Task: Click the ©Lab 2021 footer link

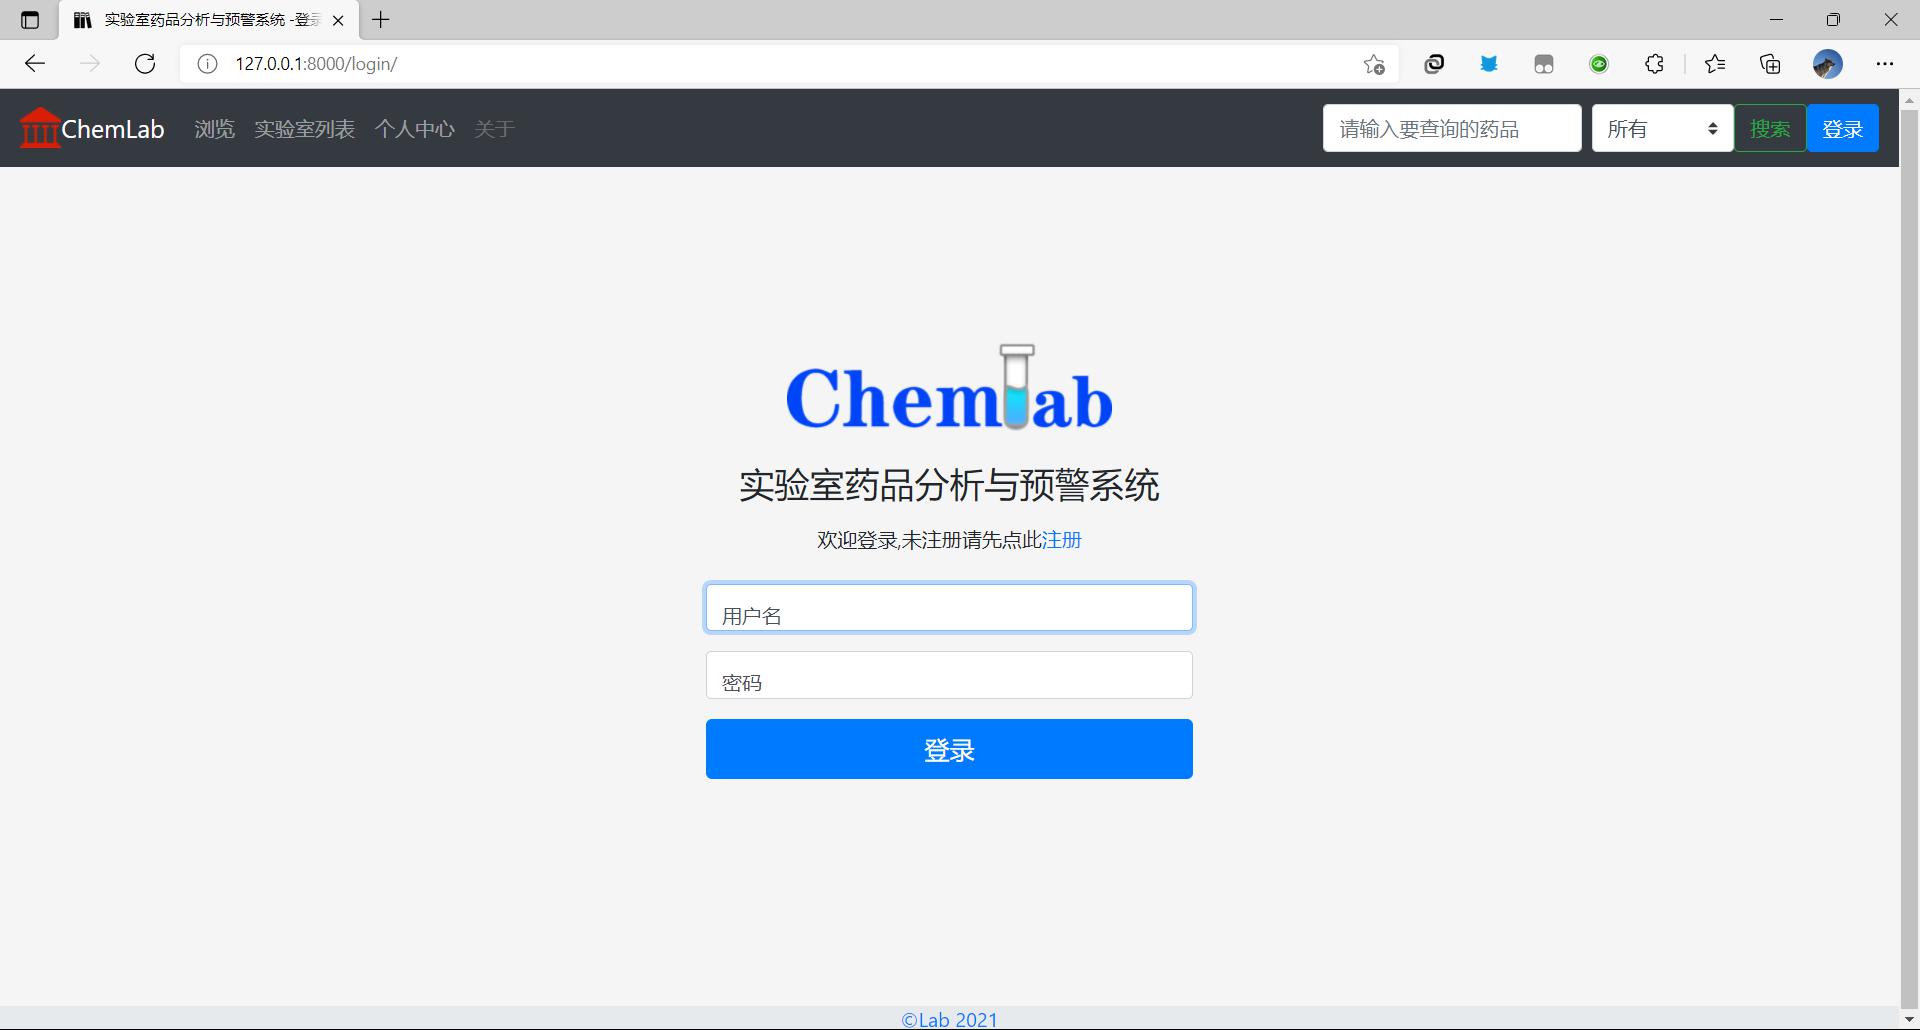Action: tap(949, 1020)
